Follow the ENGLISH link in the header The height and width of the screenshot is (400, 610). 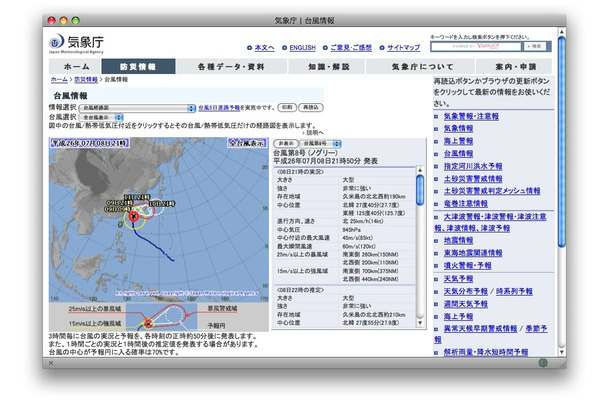coord(300,48)
